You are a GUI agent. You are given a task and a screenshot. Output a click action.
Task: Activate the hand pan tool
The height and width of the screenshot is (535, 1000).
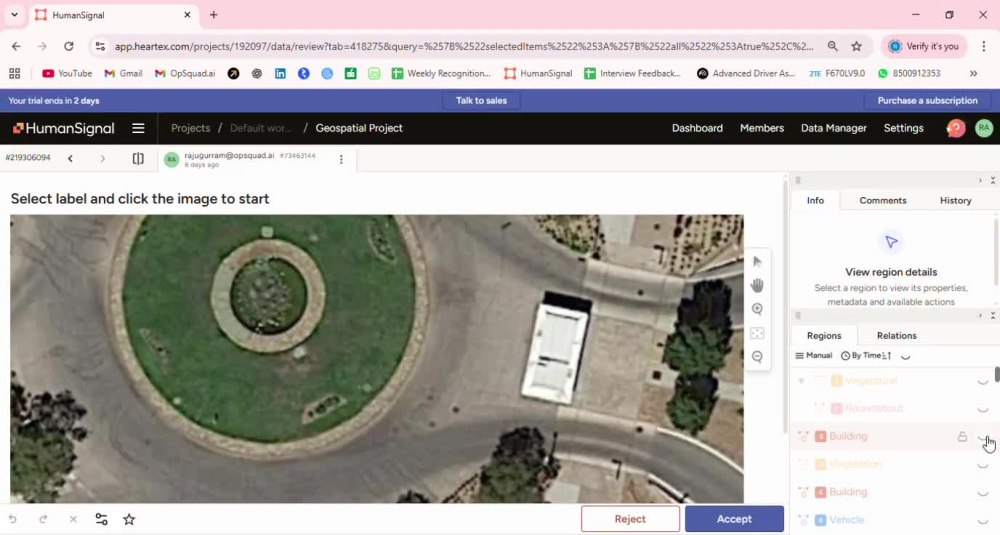click(x=757, y=285)
